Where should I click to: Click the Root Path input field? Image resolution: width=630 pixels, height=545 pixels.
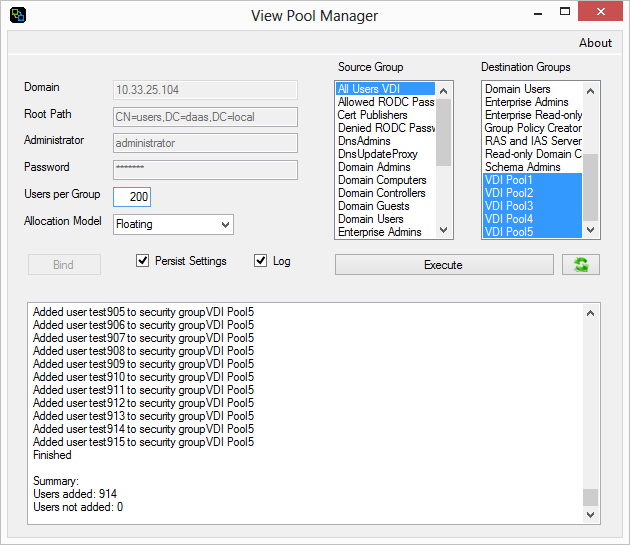tap(205, 117)
